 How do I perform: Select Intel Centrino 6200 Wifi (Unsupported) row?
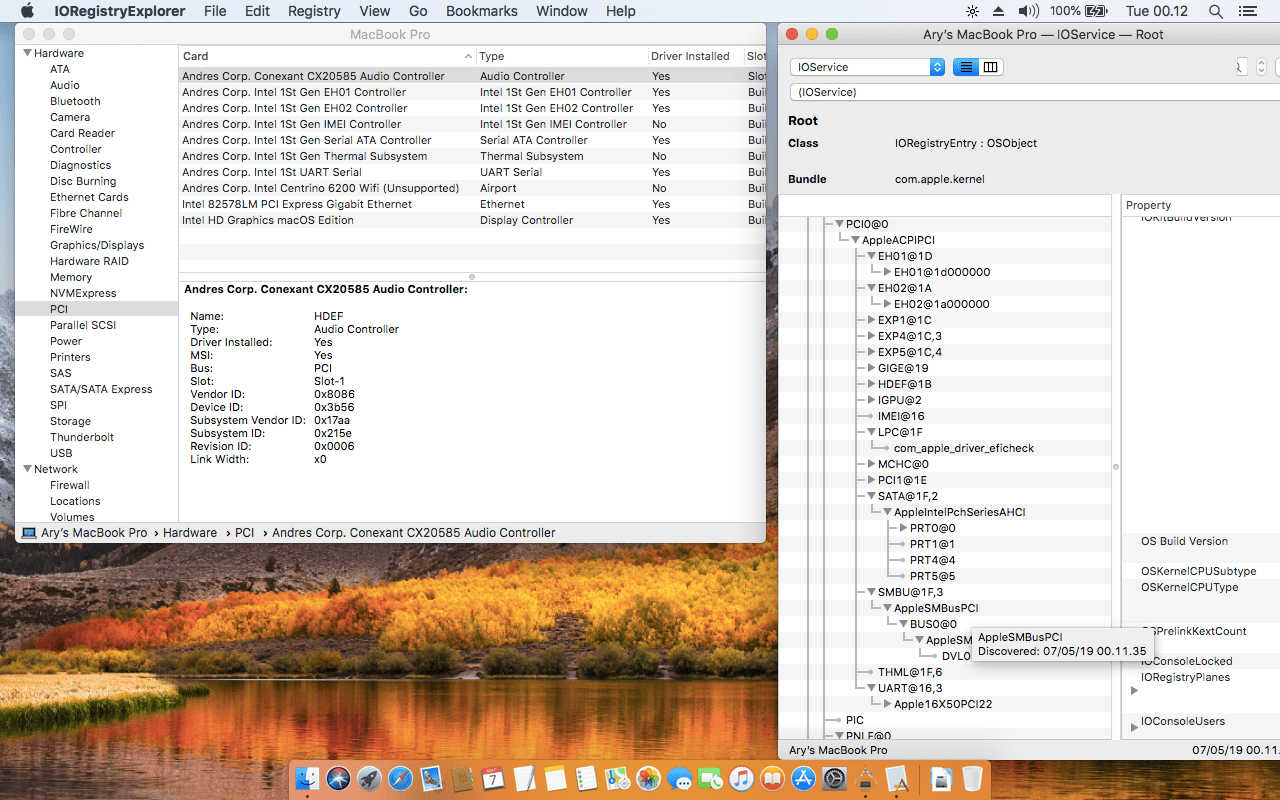pos(472,188)
